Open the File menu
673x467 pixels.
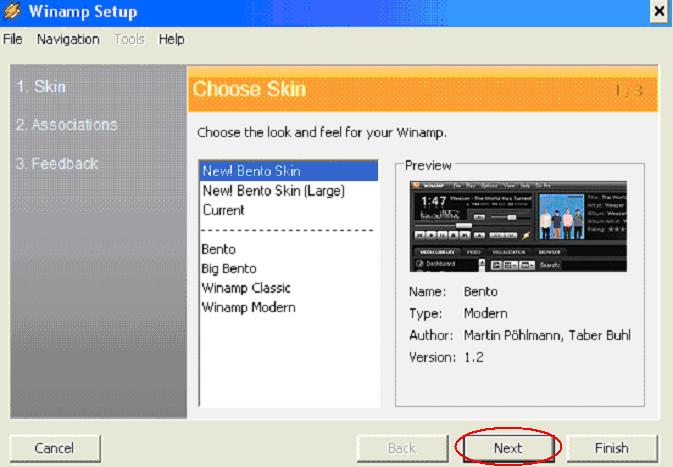[12, 39]
